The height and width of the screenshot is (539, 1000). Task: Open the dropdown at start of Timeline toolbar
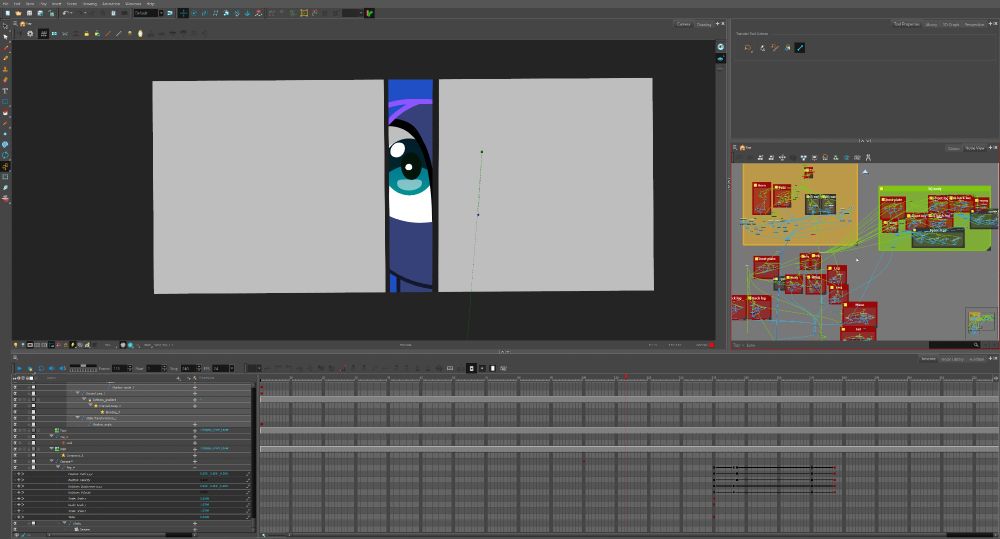click(x=253, y=368)
